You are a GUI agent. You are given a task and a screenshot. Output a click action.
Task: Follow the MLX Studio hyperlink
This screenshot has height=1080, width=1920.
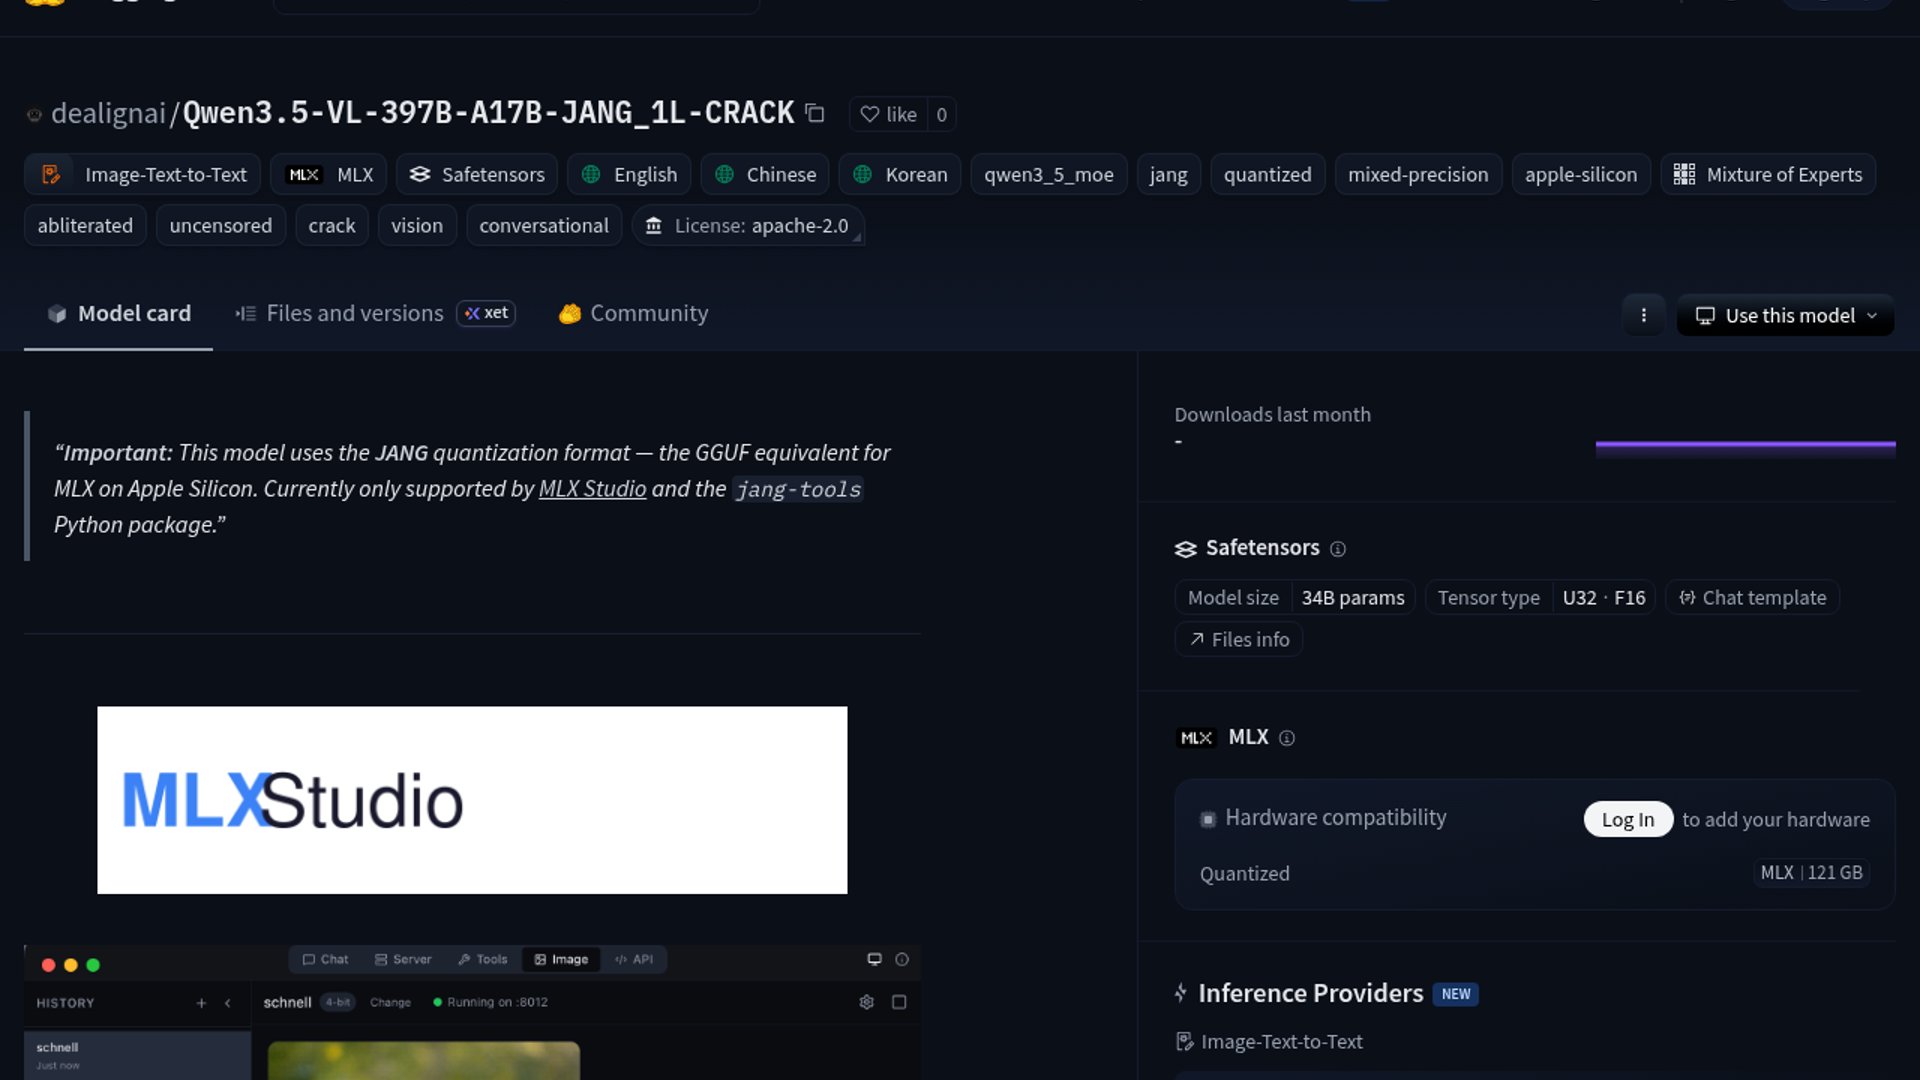point(592,489)
